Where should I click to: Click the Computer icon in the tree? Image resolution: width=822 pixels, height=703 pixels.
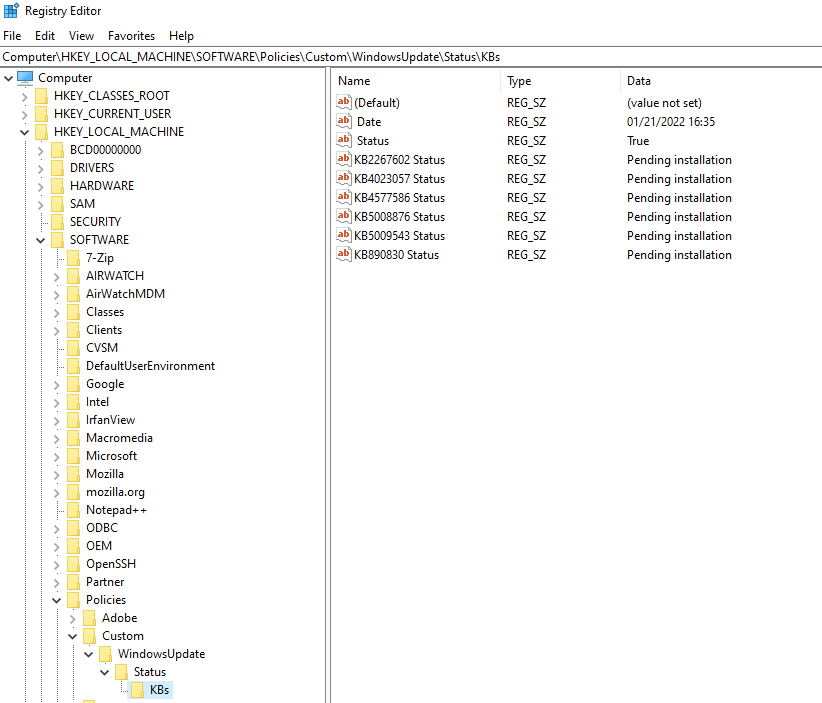(x=25, y=78)
